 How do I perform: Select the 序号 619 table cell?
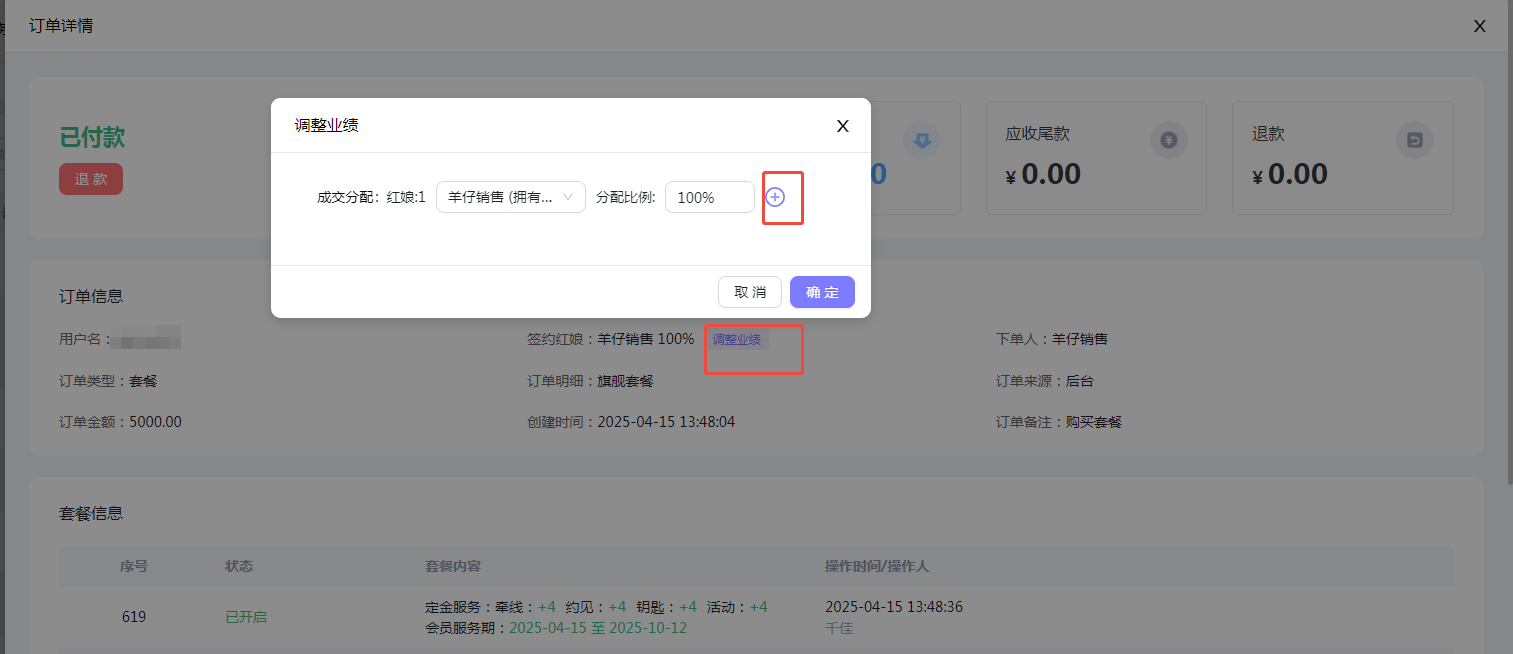pyautogui.click(x=134, y=617)
